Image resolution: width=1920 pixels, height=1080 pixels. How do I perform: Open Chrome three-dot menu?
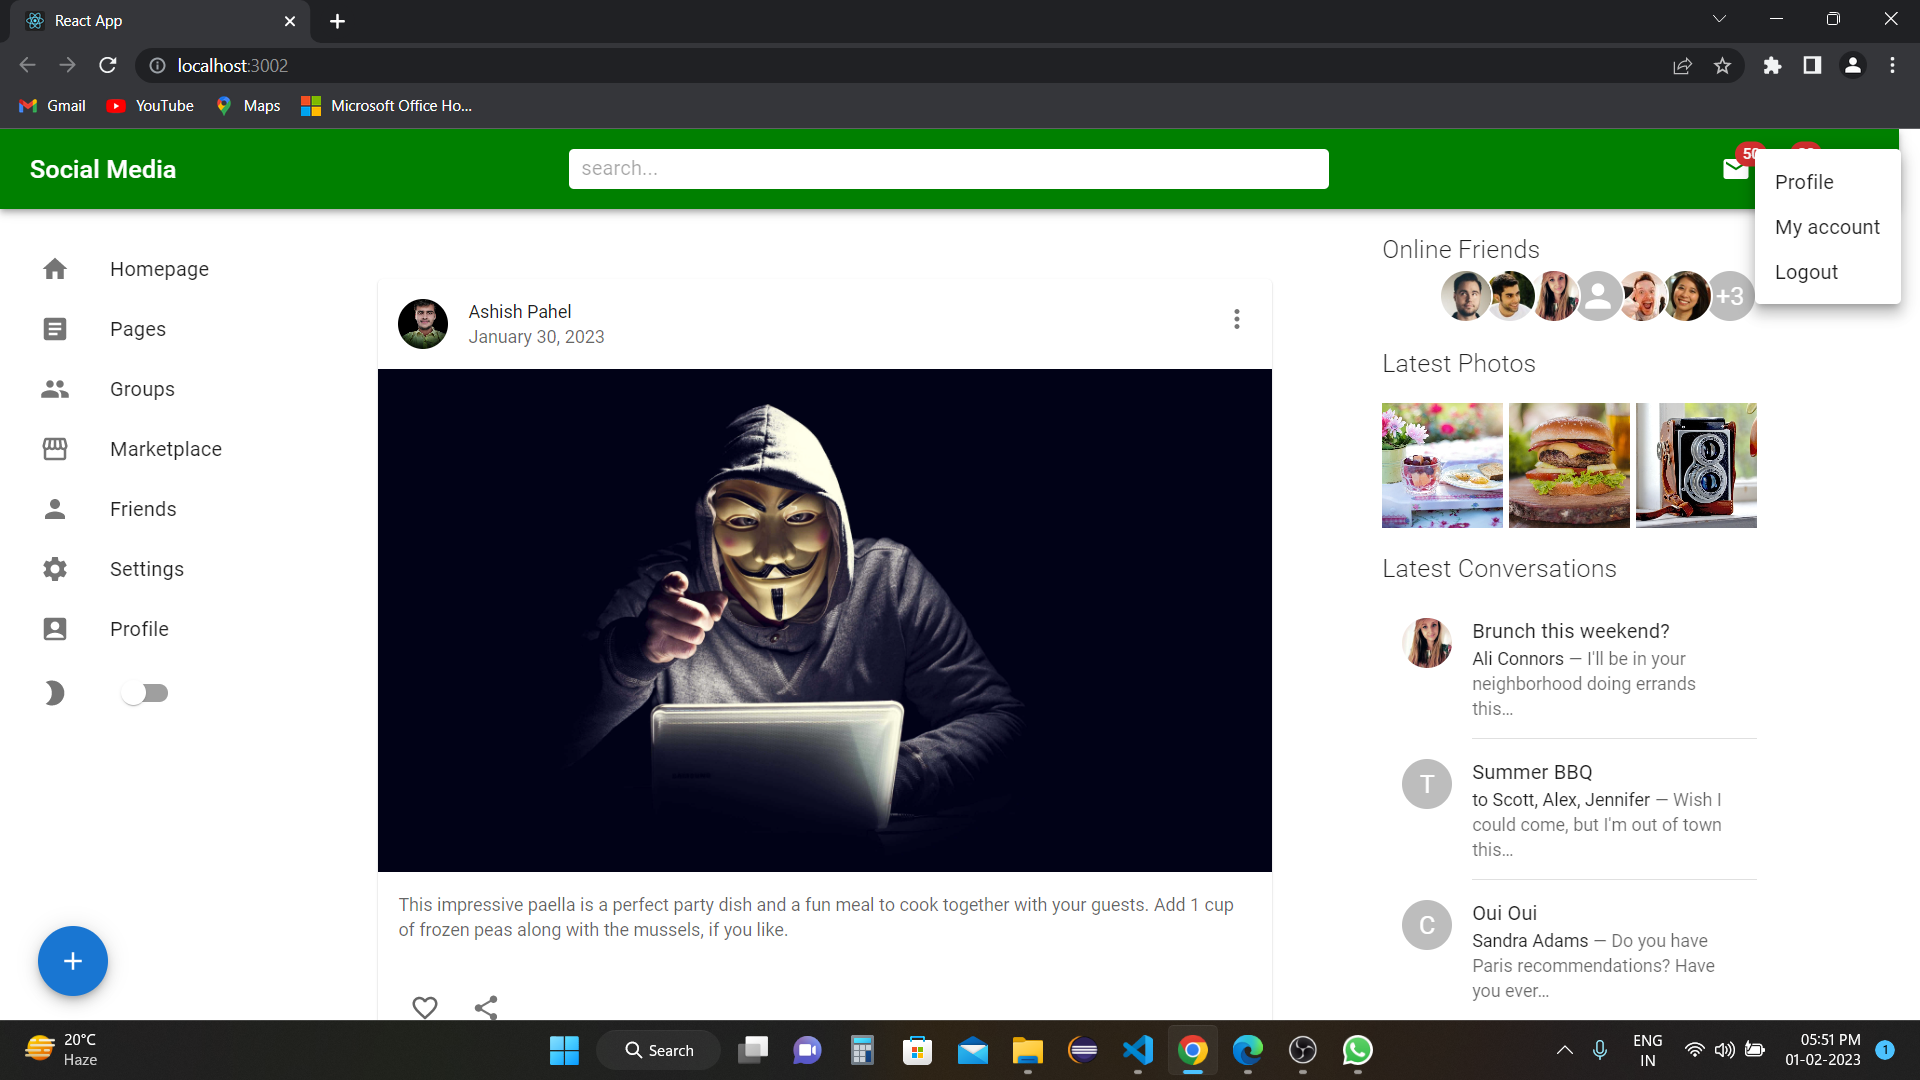click(1892, 65)
